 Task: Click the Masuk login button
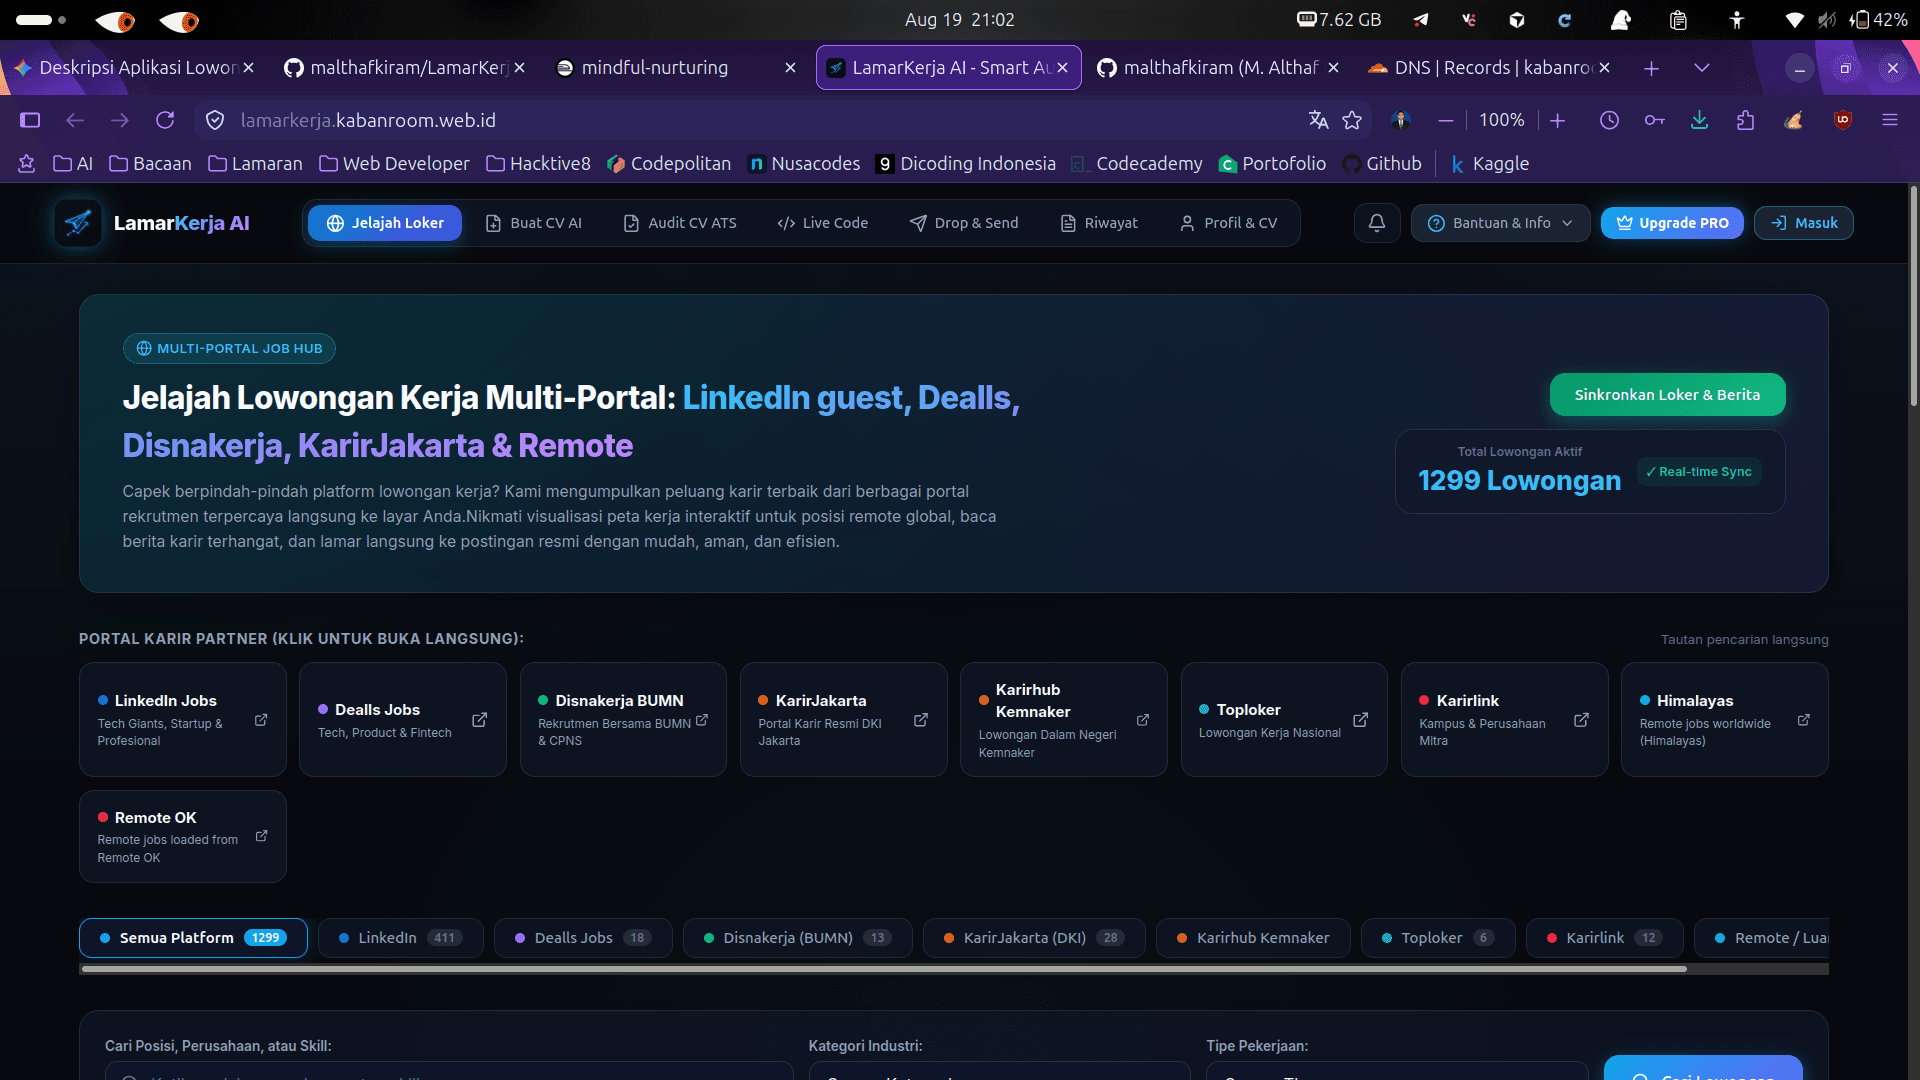click(1803, 223)
